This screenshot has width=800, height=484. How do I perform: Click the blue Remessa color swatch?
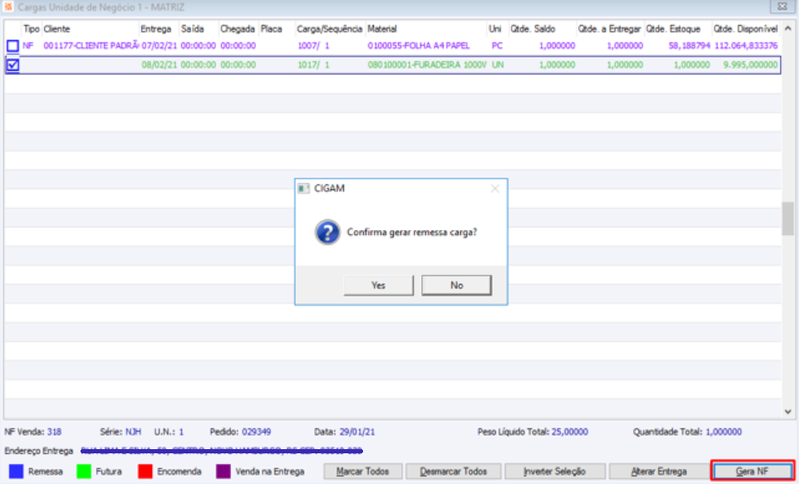[x=16, y=471]
